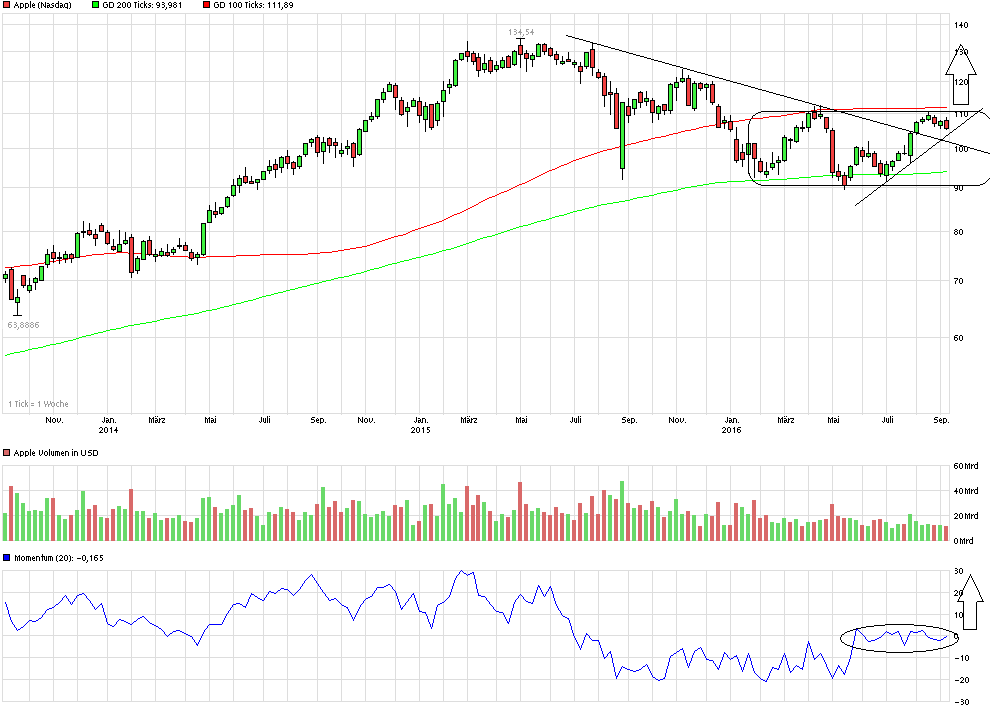Click the 'Apple Volumen in USD' label

[56, 453]
